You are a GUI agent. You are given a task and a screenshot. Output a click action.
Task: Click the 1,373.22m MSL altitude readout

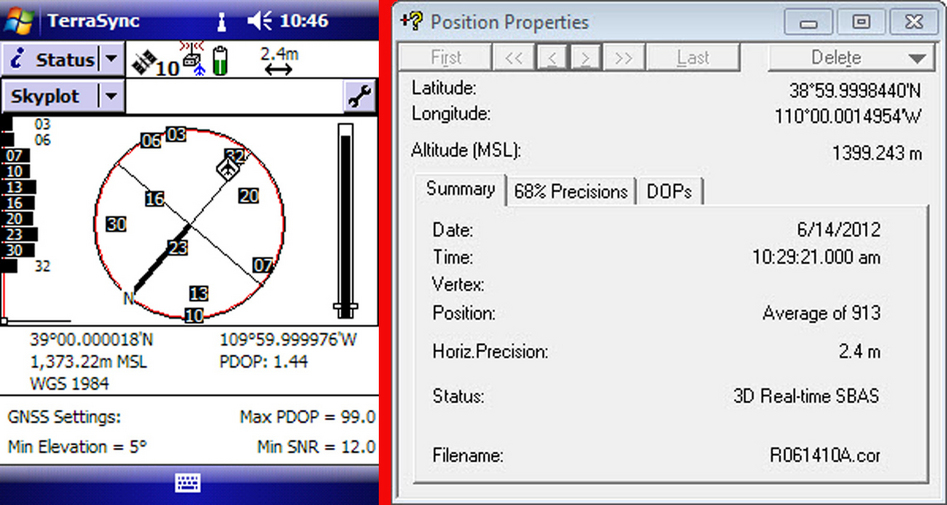pyautogui.click(x=89, y=362)
